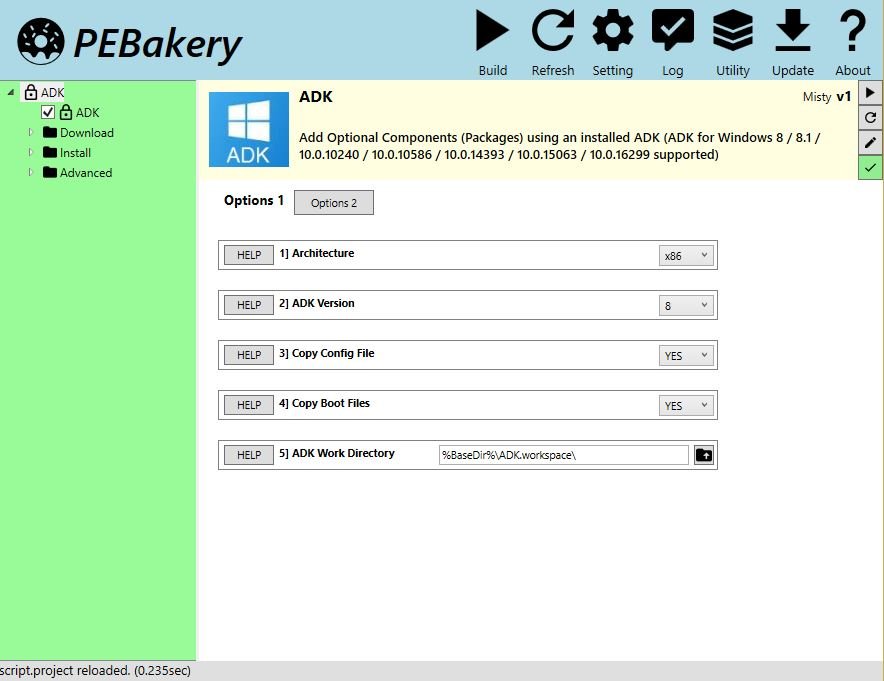Click the Refresh toolbar icon
Image resolution: width=884 pixels, height=681 pixels.
pos(552,30)
